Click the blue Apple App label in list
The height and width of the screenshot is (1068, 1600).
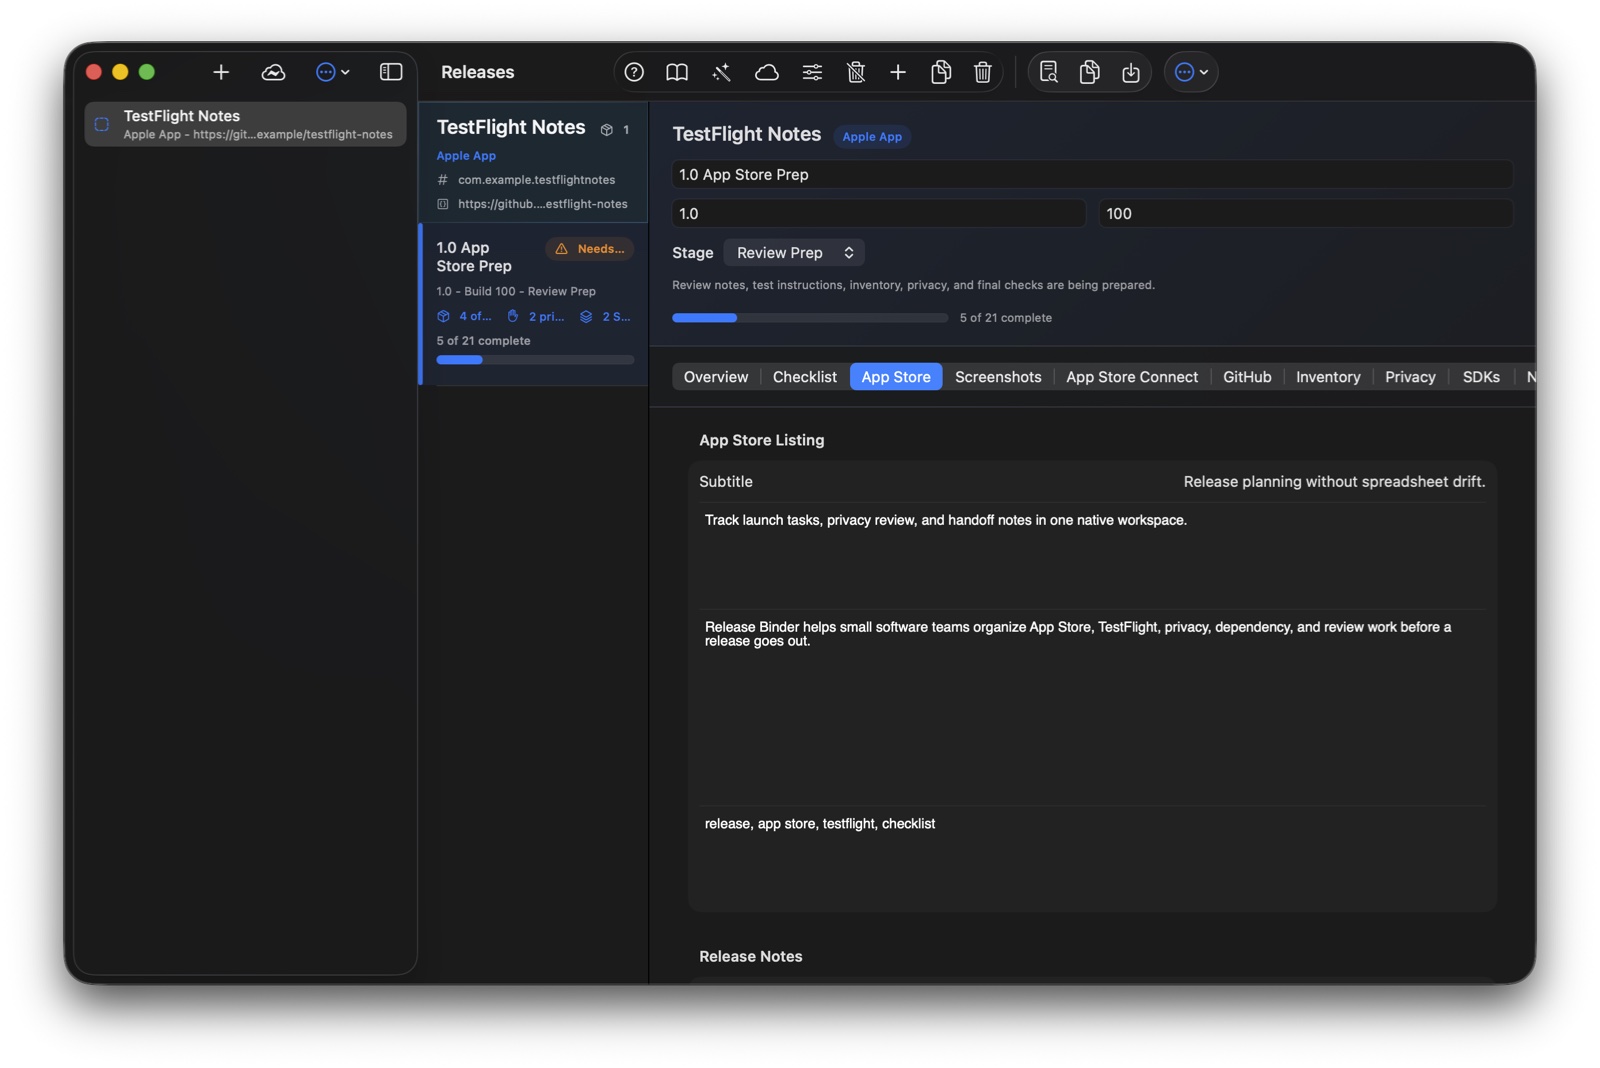[466, 156]
